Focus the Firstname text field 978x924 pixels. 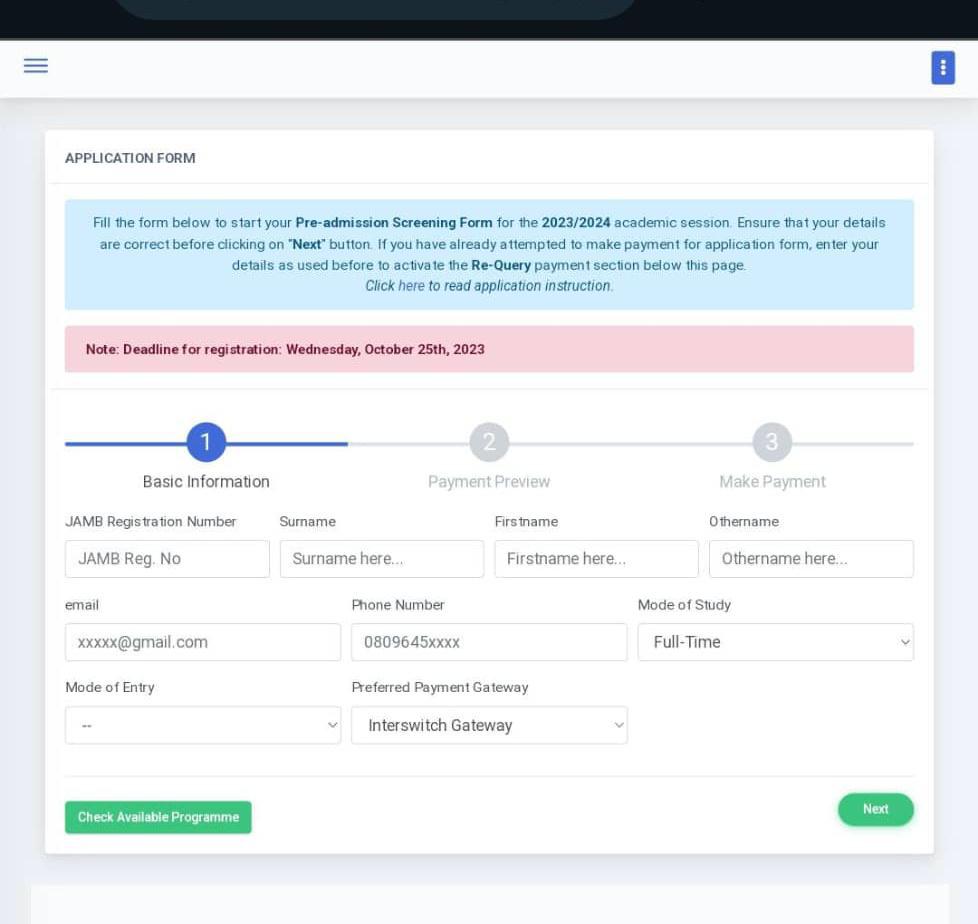tap(596, 559)
